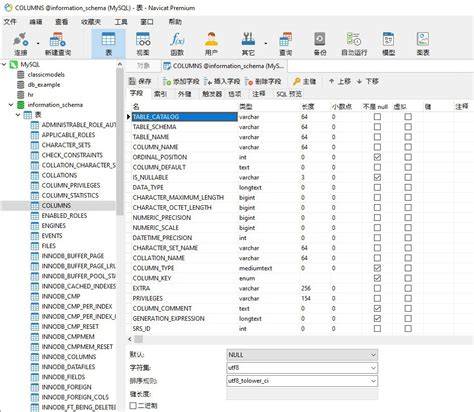
Task: Select the INNODB_COLUMNS table in tree
Action: [69, 357]
